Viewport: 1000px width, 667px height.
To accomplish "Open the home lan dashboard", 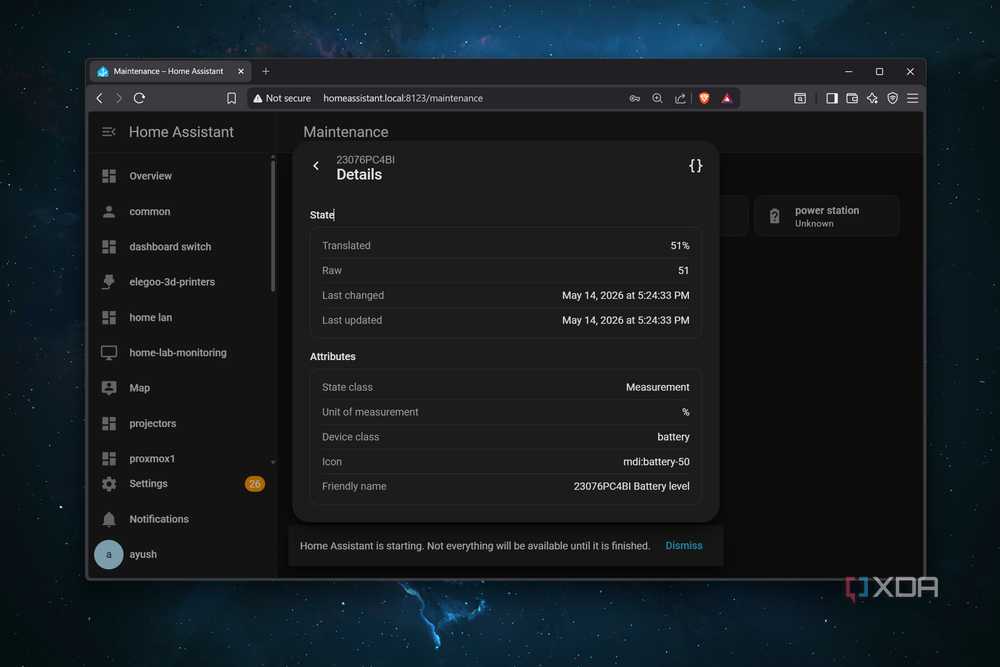I will 151,318.
